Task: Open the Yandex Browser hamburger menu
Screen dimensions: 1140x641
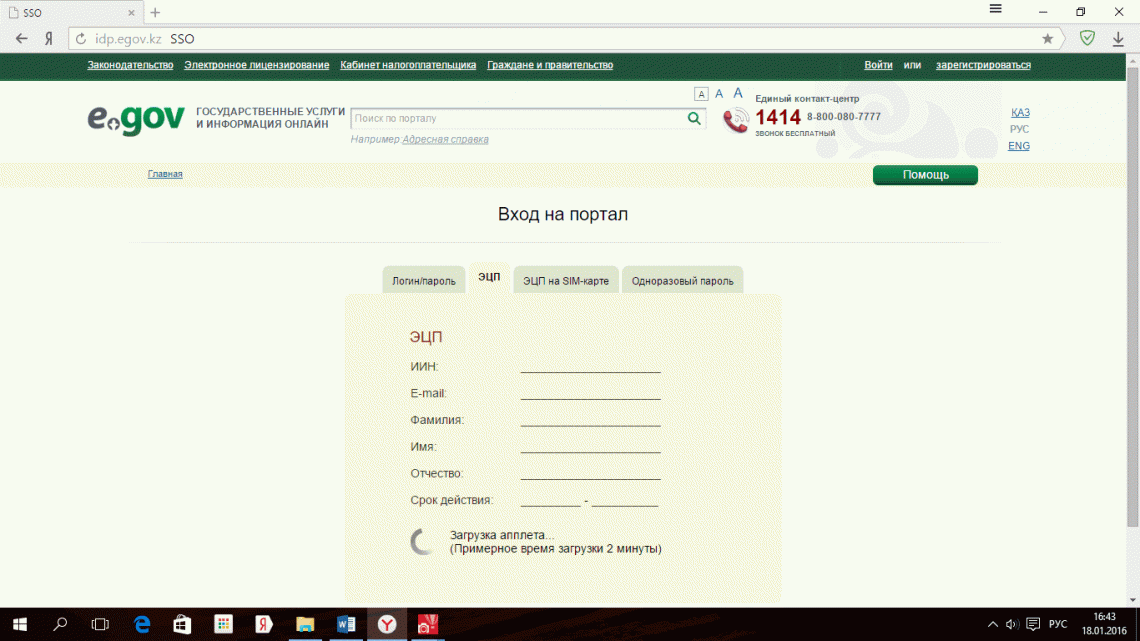Action: (995, 10)
